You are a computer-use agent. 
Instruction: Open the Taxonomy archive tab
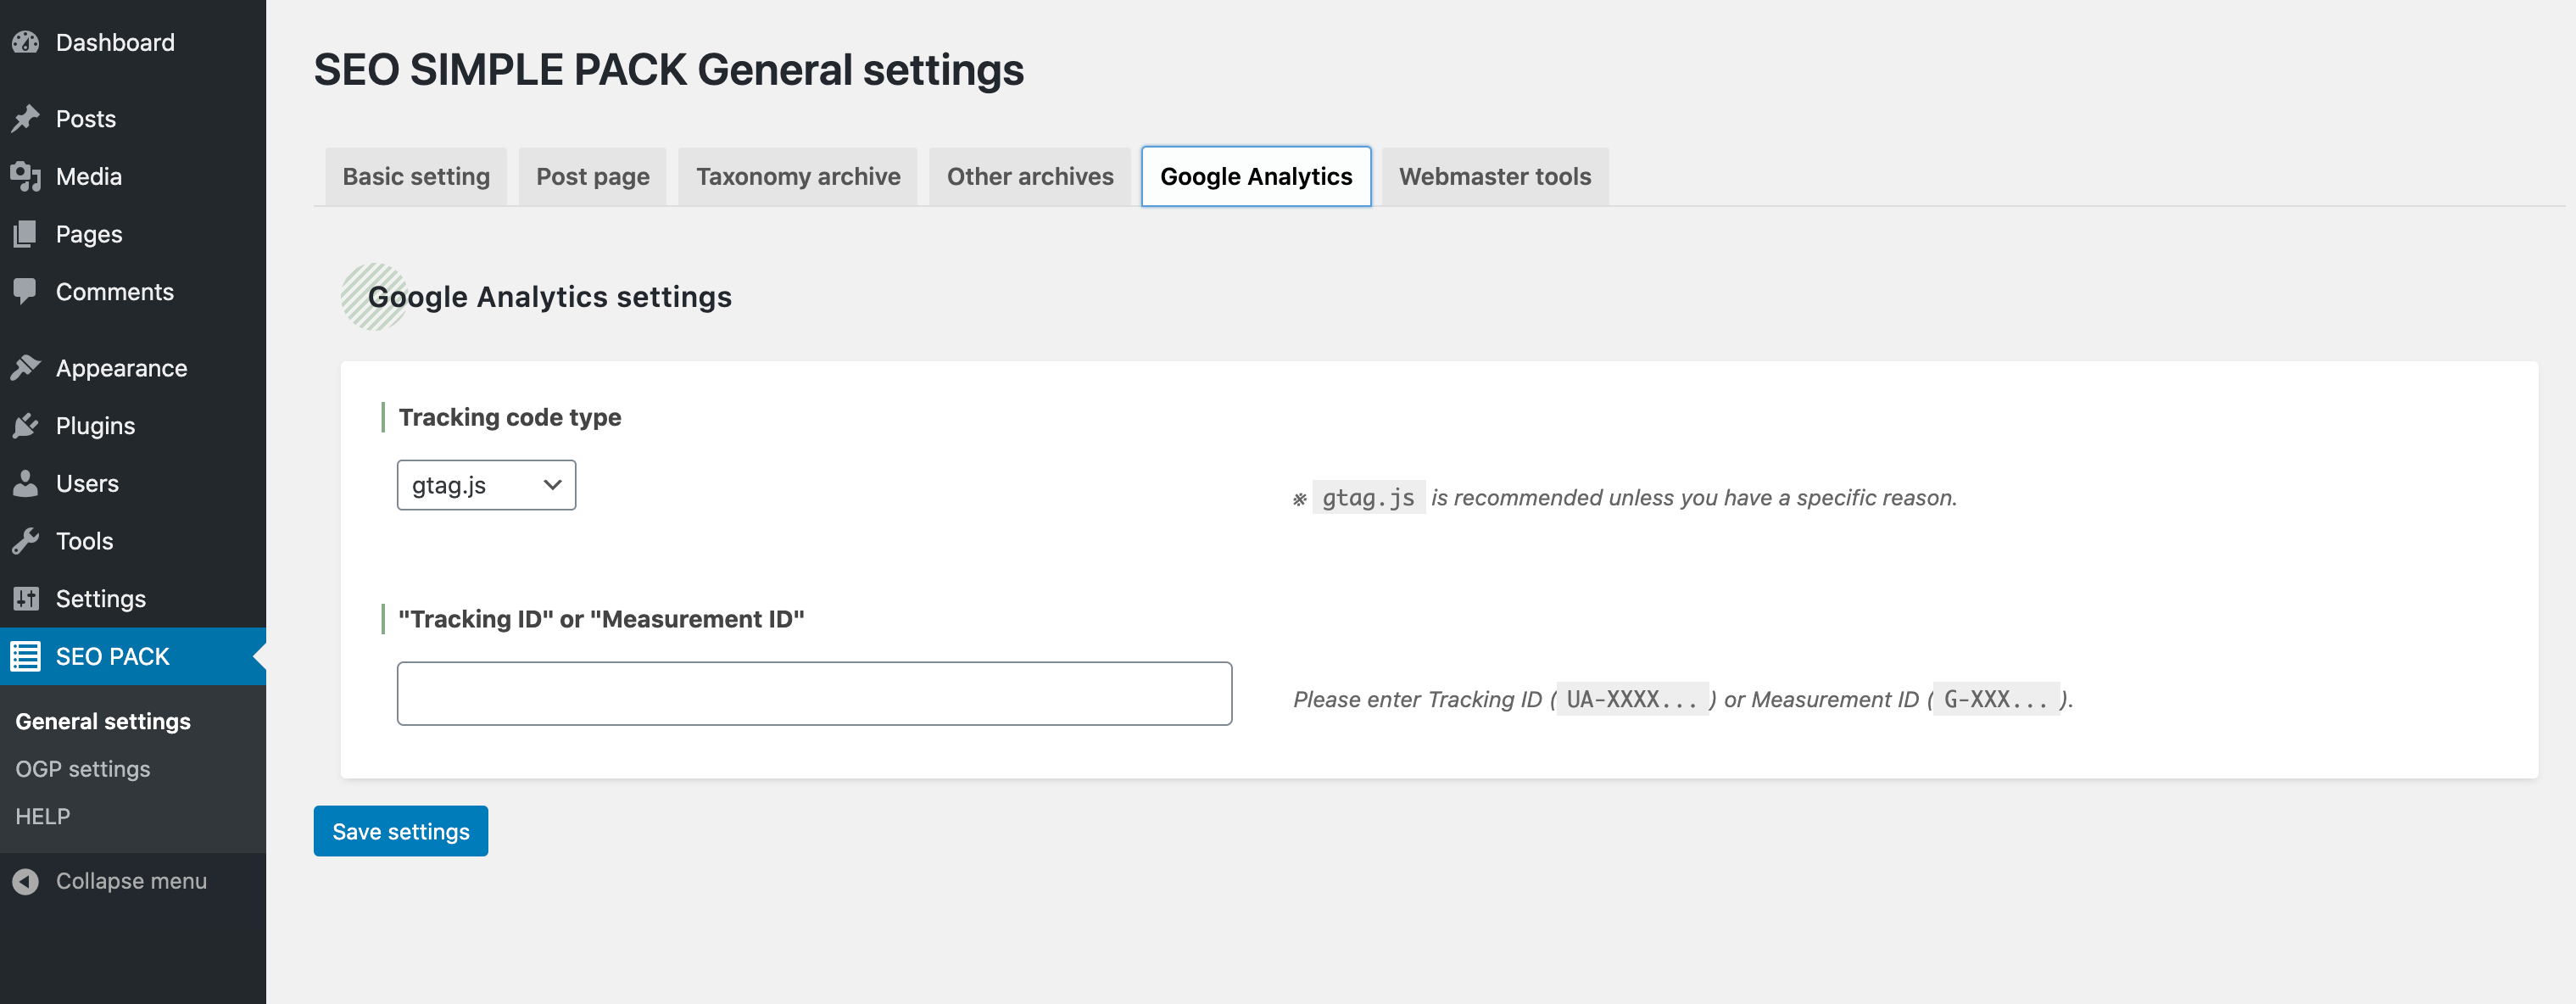point(798,177)
